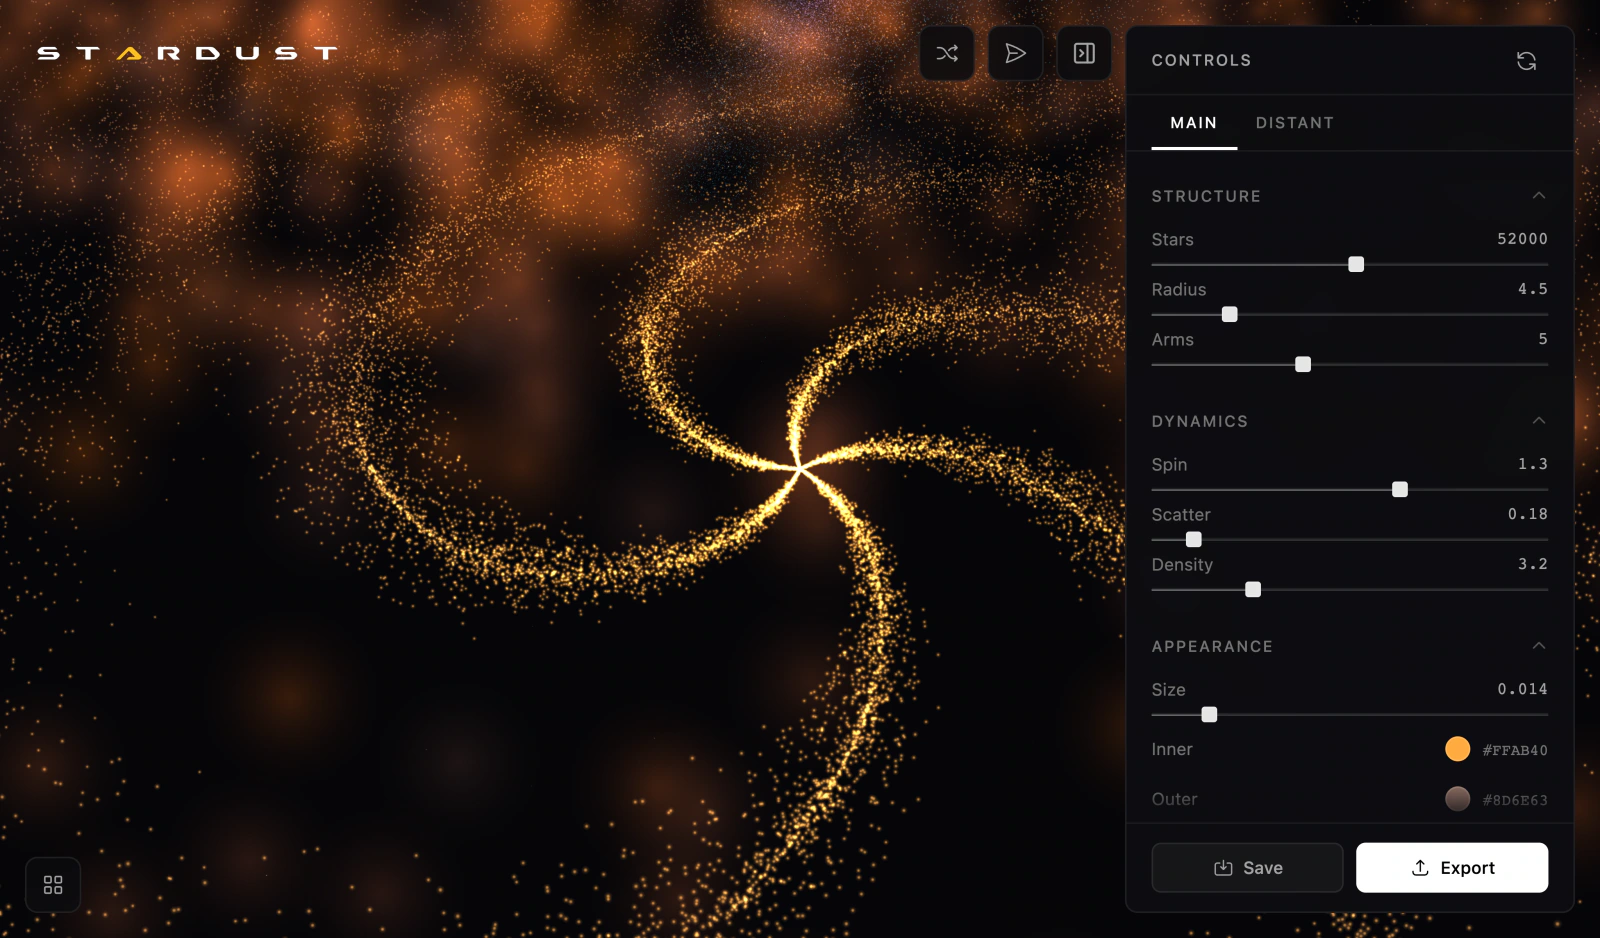Click the Spin slider handle
Screen dimensions: 1600x938
click(x=1400, y=489)
